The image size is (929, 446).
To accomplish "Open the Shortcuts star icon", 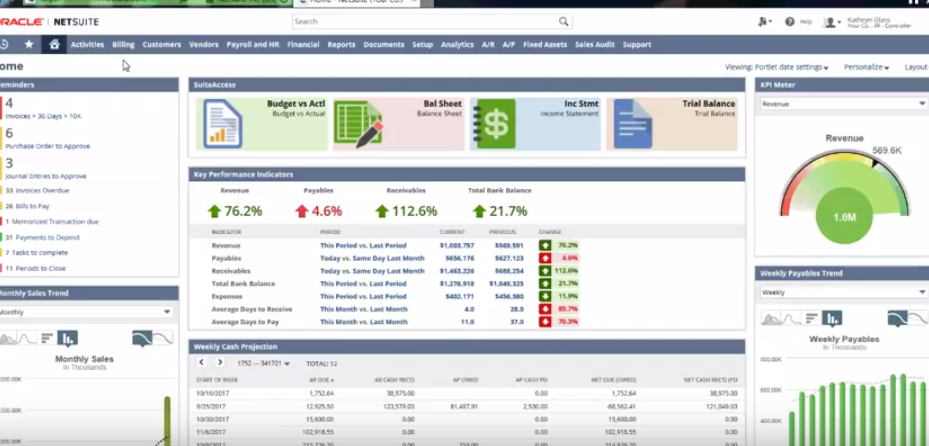I will pyautogui.click(x=29, y=44).
